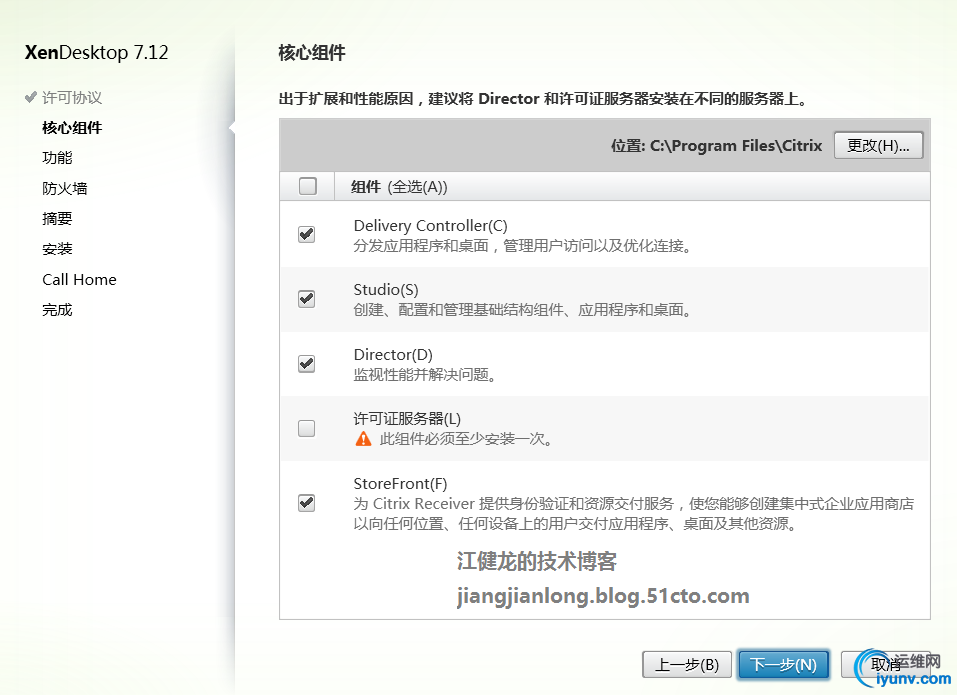Uncheck the StoreFront component checkbox
957x695 pixels.
click(306, 503)
